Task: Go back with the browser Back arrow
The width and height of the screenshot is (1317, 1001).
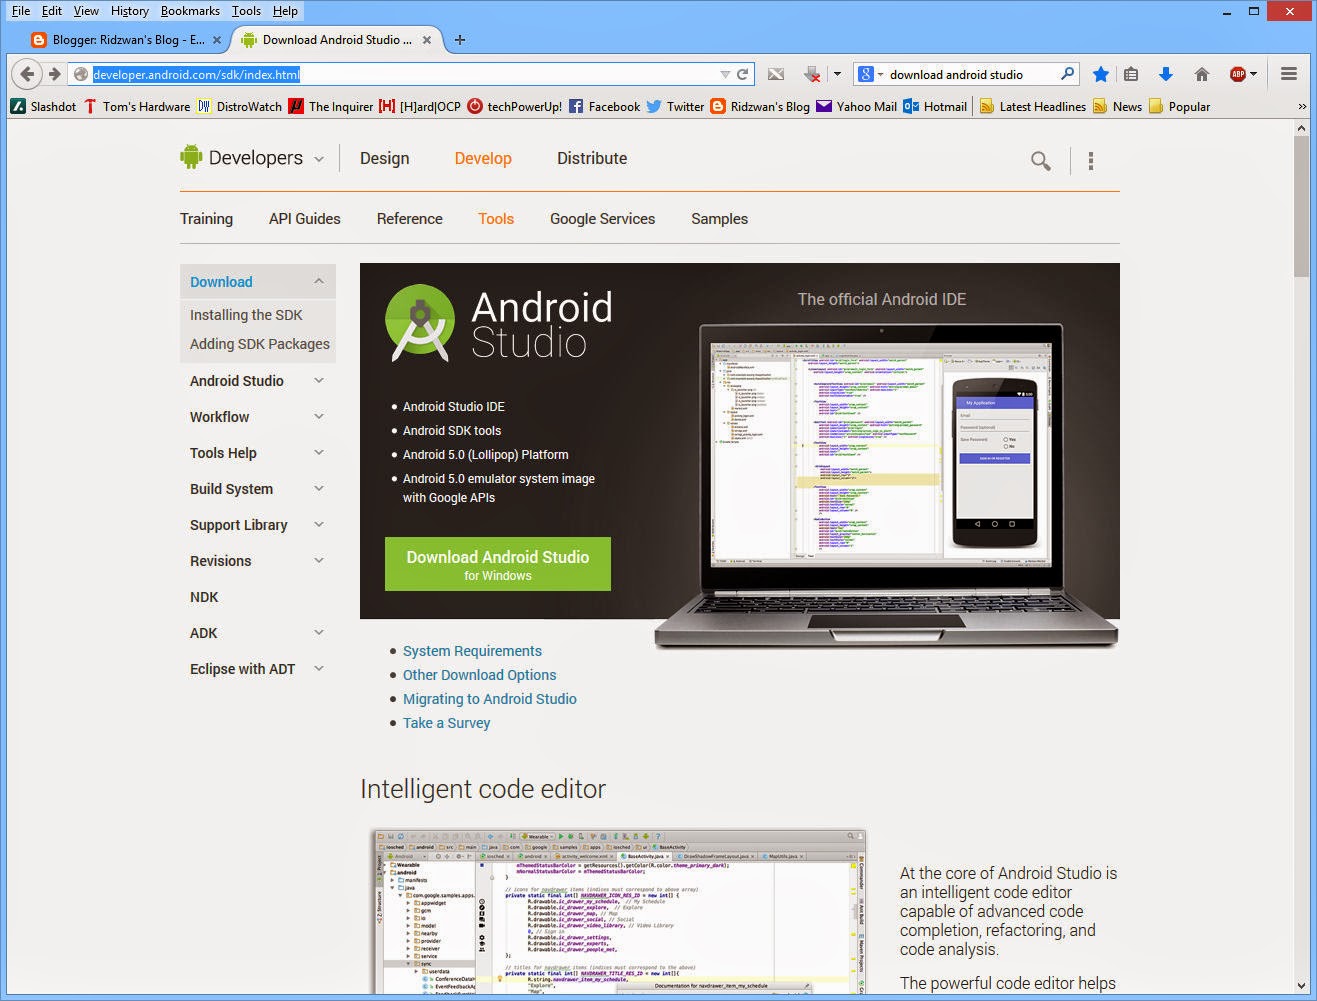Action: tap(27, 74)
